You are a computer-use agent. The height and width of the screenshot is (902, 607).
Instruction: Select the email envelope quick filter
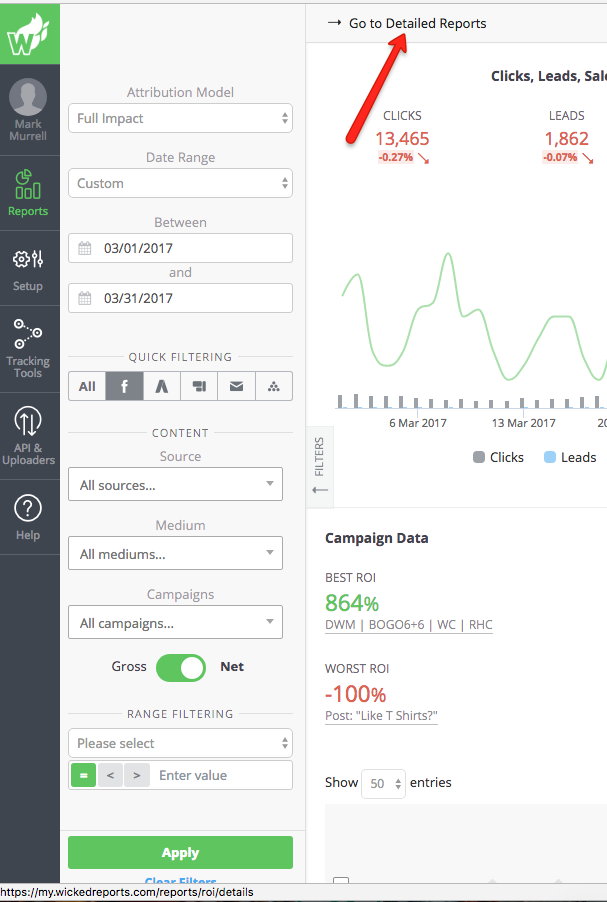pos(236,386)
